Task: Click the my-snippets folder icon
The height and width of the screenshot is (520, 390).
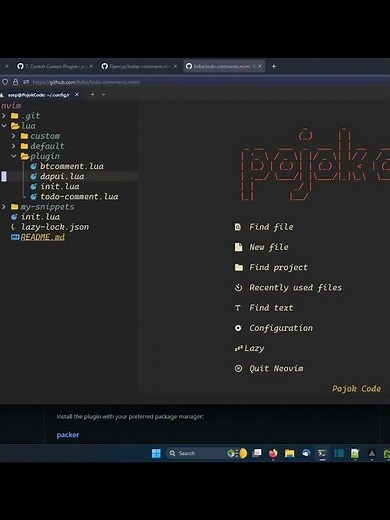Action: 15,207
